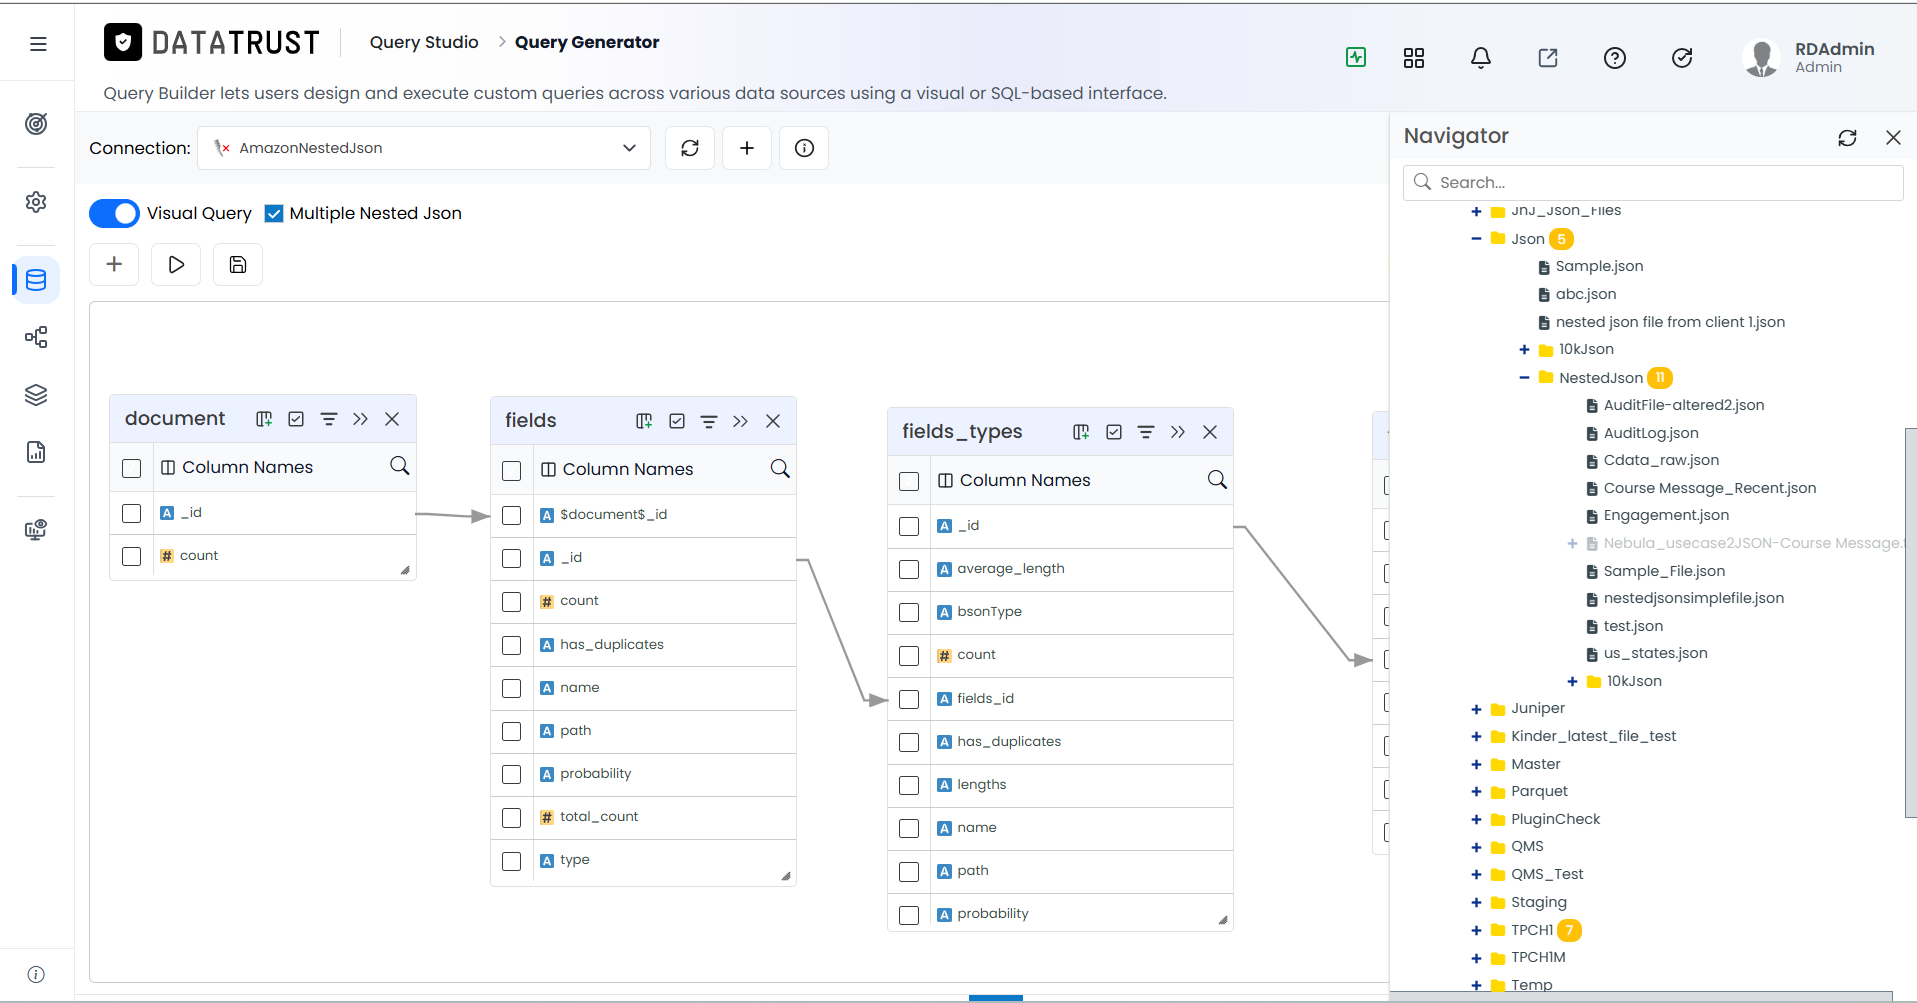The height and width of the screenshot is (1003, 1917).
Task: Open the hamburger menu
Action: [x=38, y=44]
